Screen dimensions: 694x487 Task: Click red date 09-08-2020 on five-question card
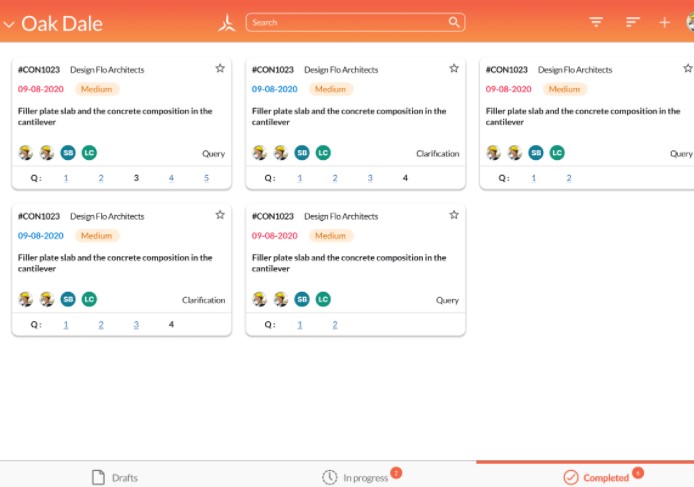pyautogui.click(x=41, y=89)
